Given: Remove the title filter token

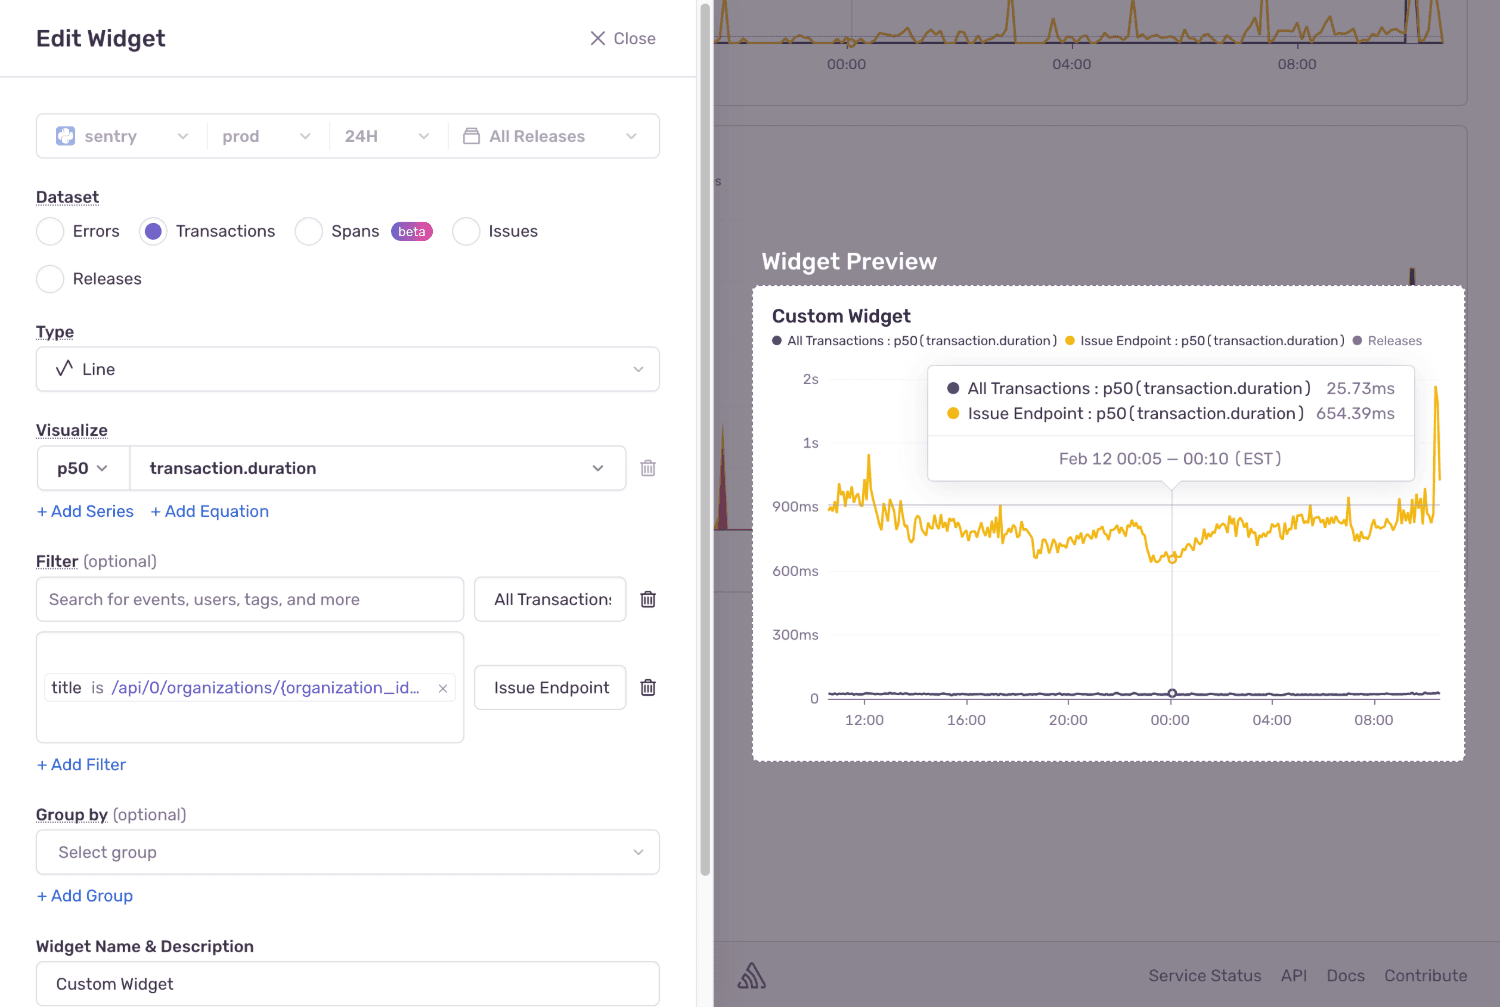Looking at the screenshot, I should click(442, 688).
